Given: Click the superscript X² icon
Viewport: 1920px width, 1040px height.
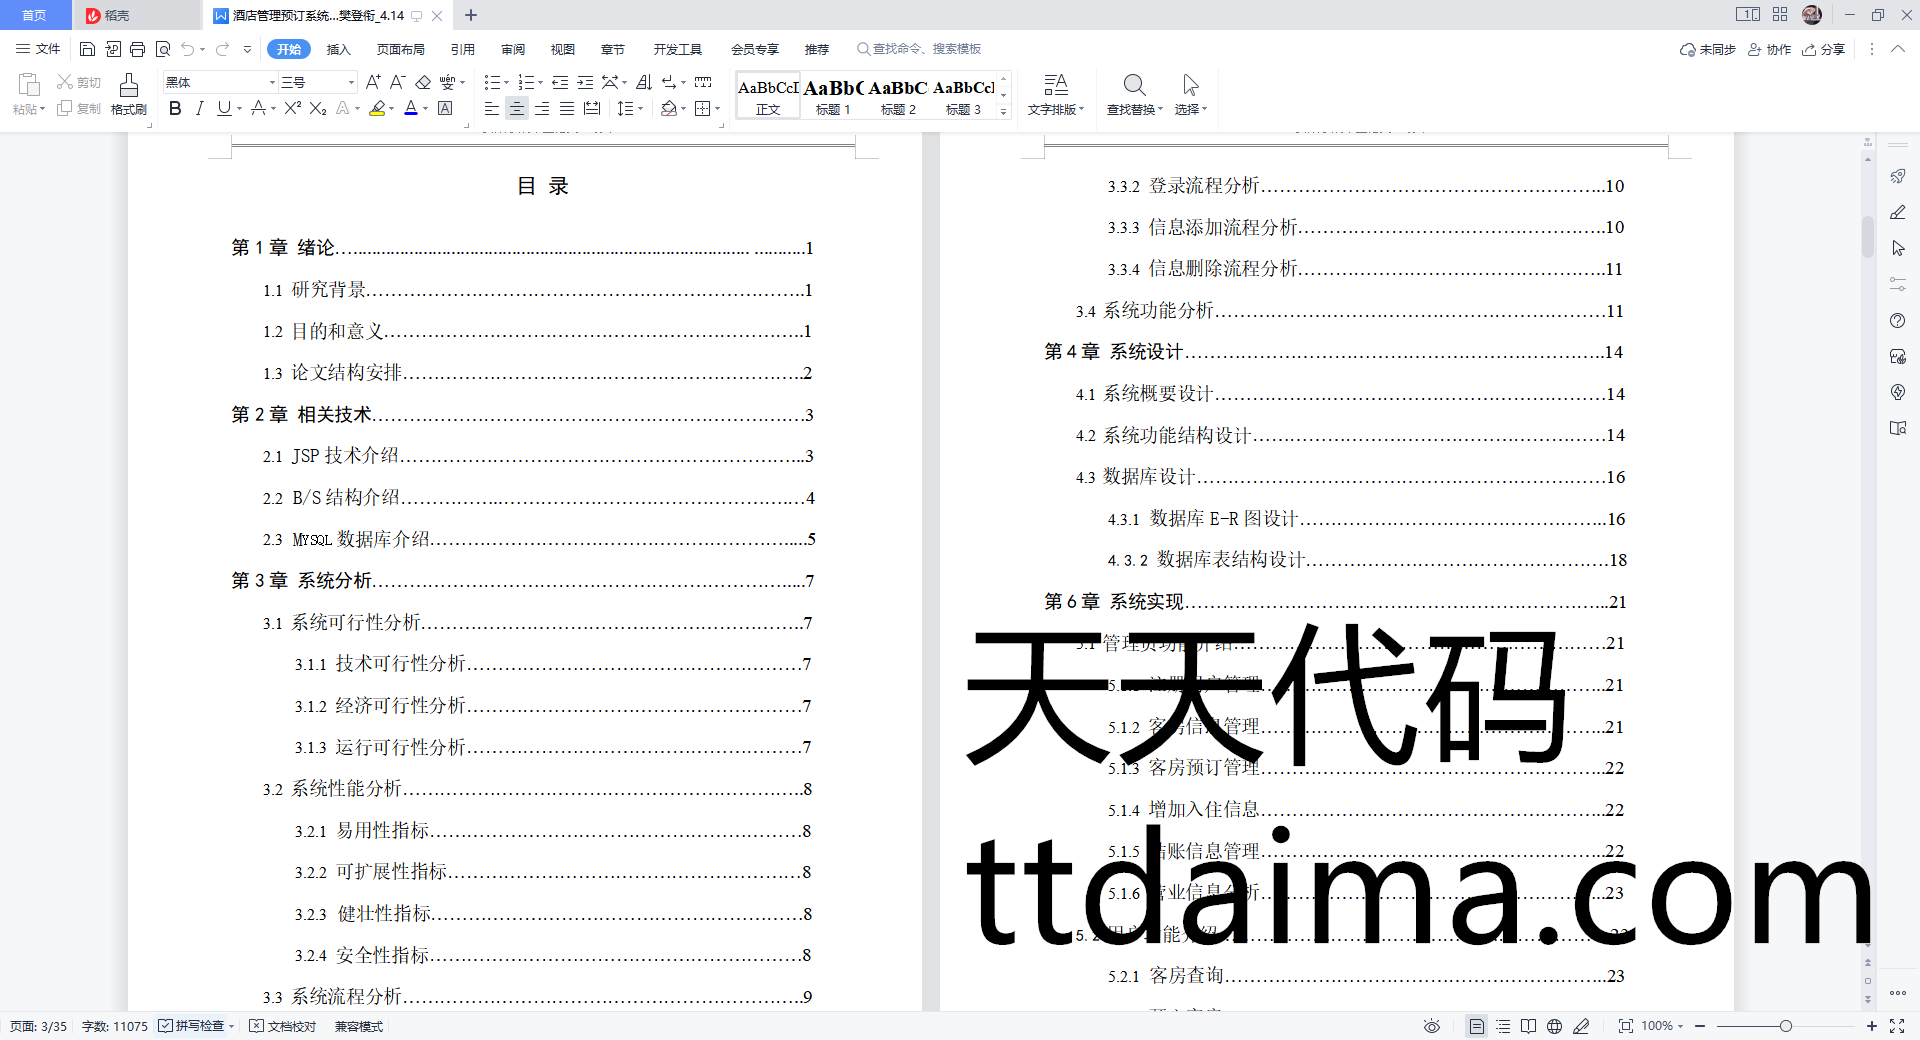Looking at the screenshot, I should (292, 108).
